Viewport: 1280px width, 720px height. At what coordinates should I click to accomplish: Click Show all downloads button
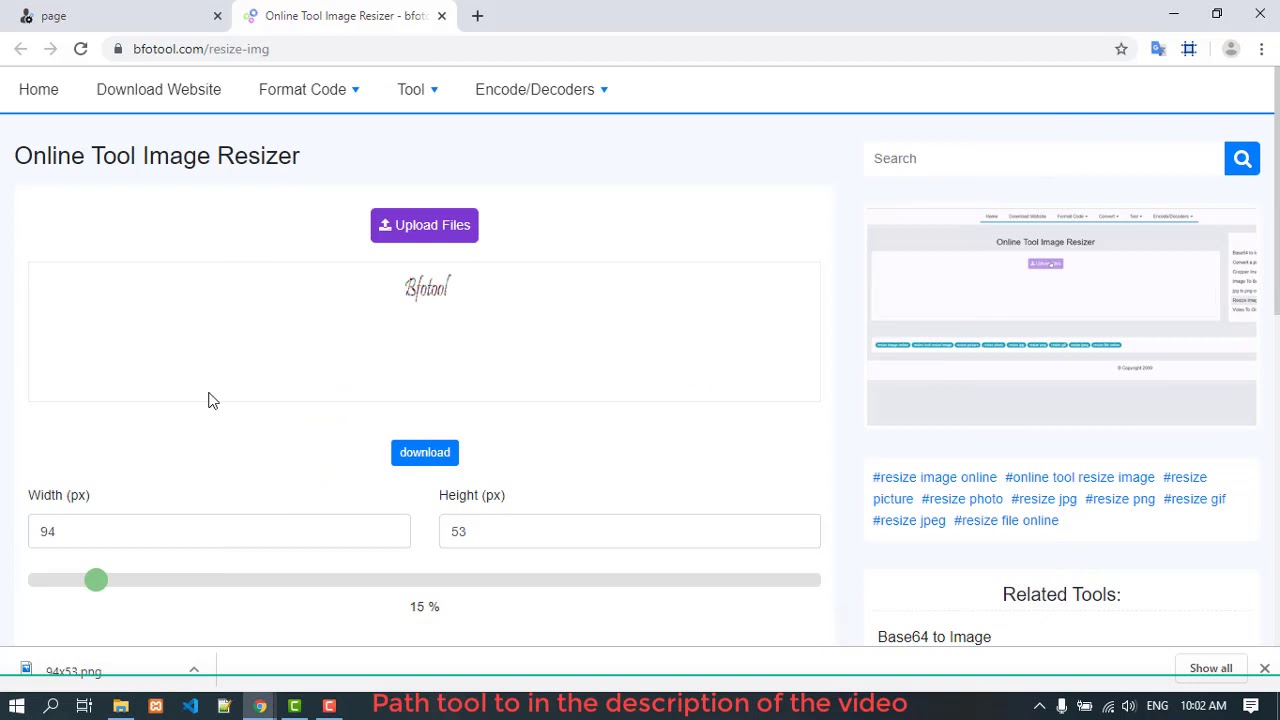click(1211, 668)
